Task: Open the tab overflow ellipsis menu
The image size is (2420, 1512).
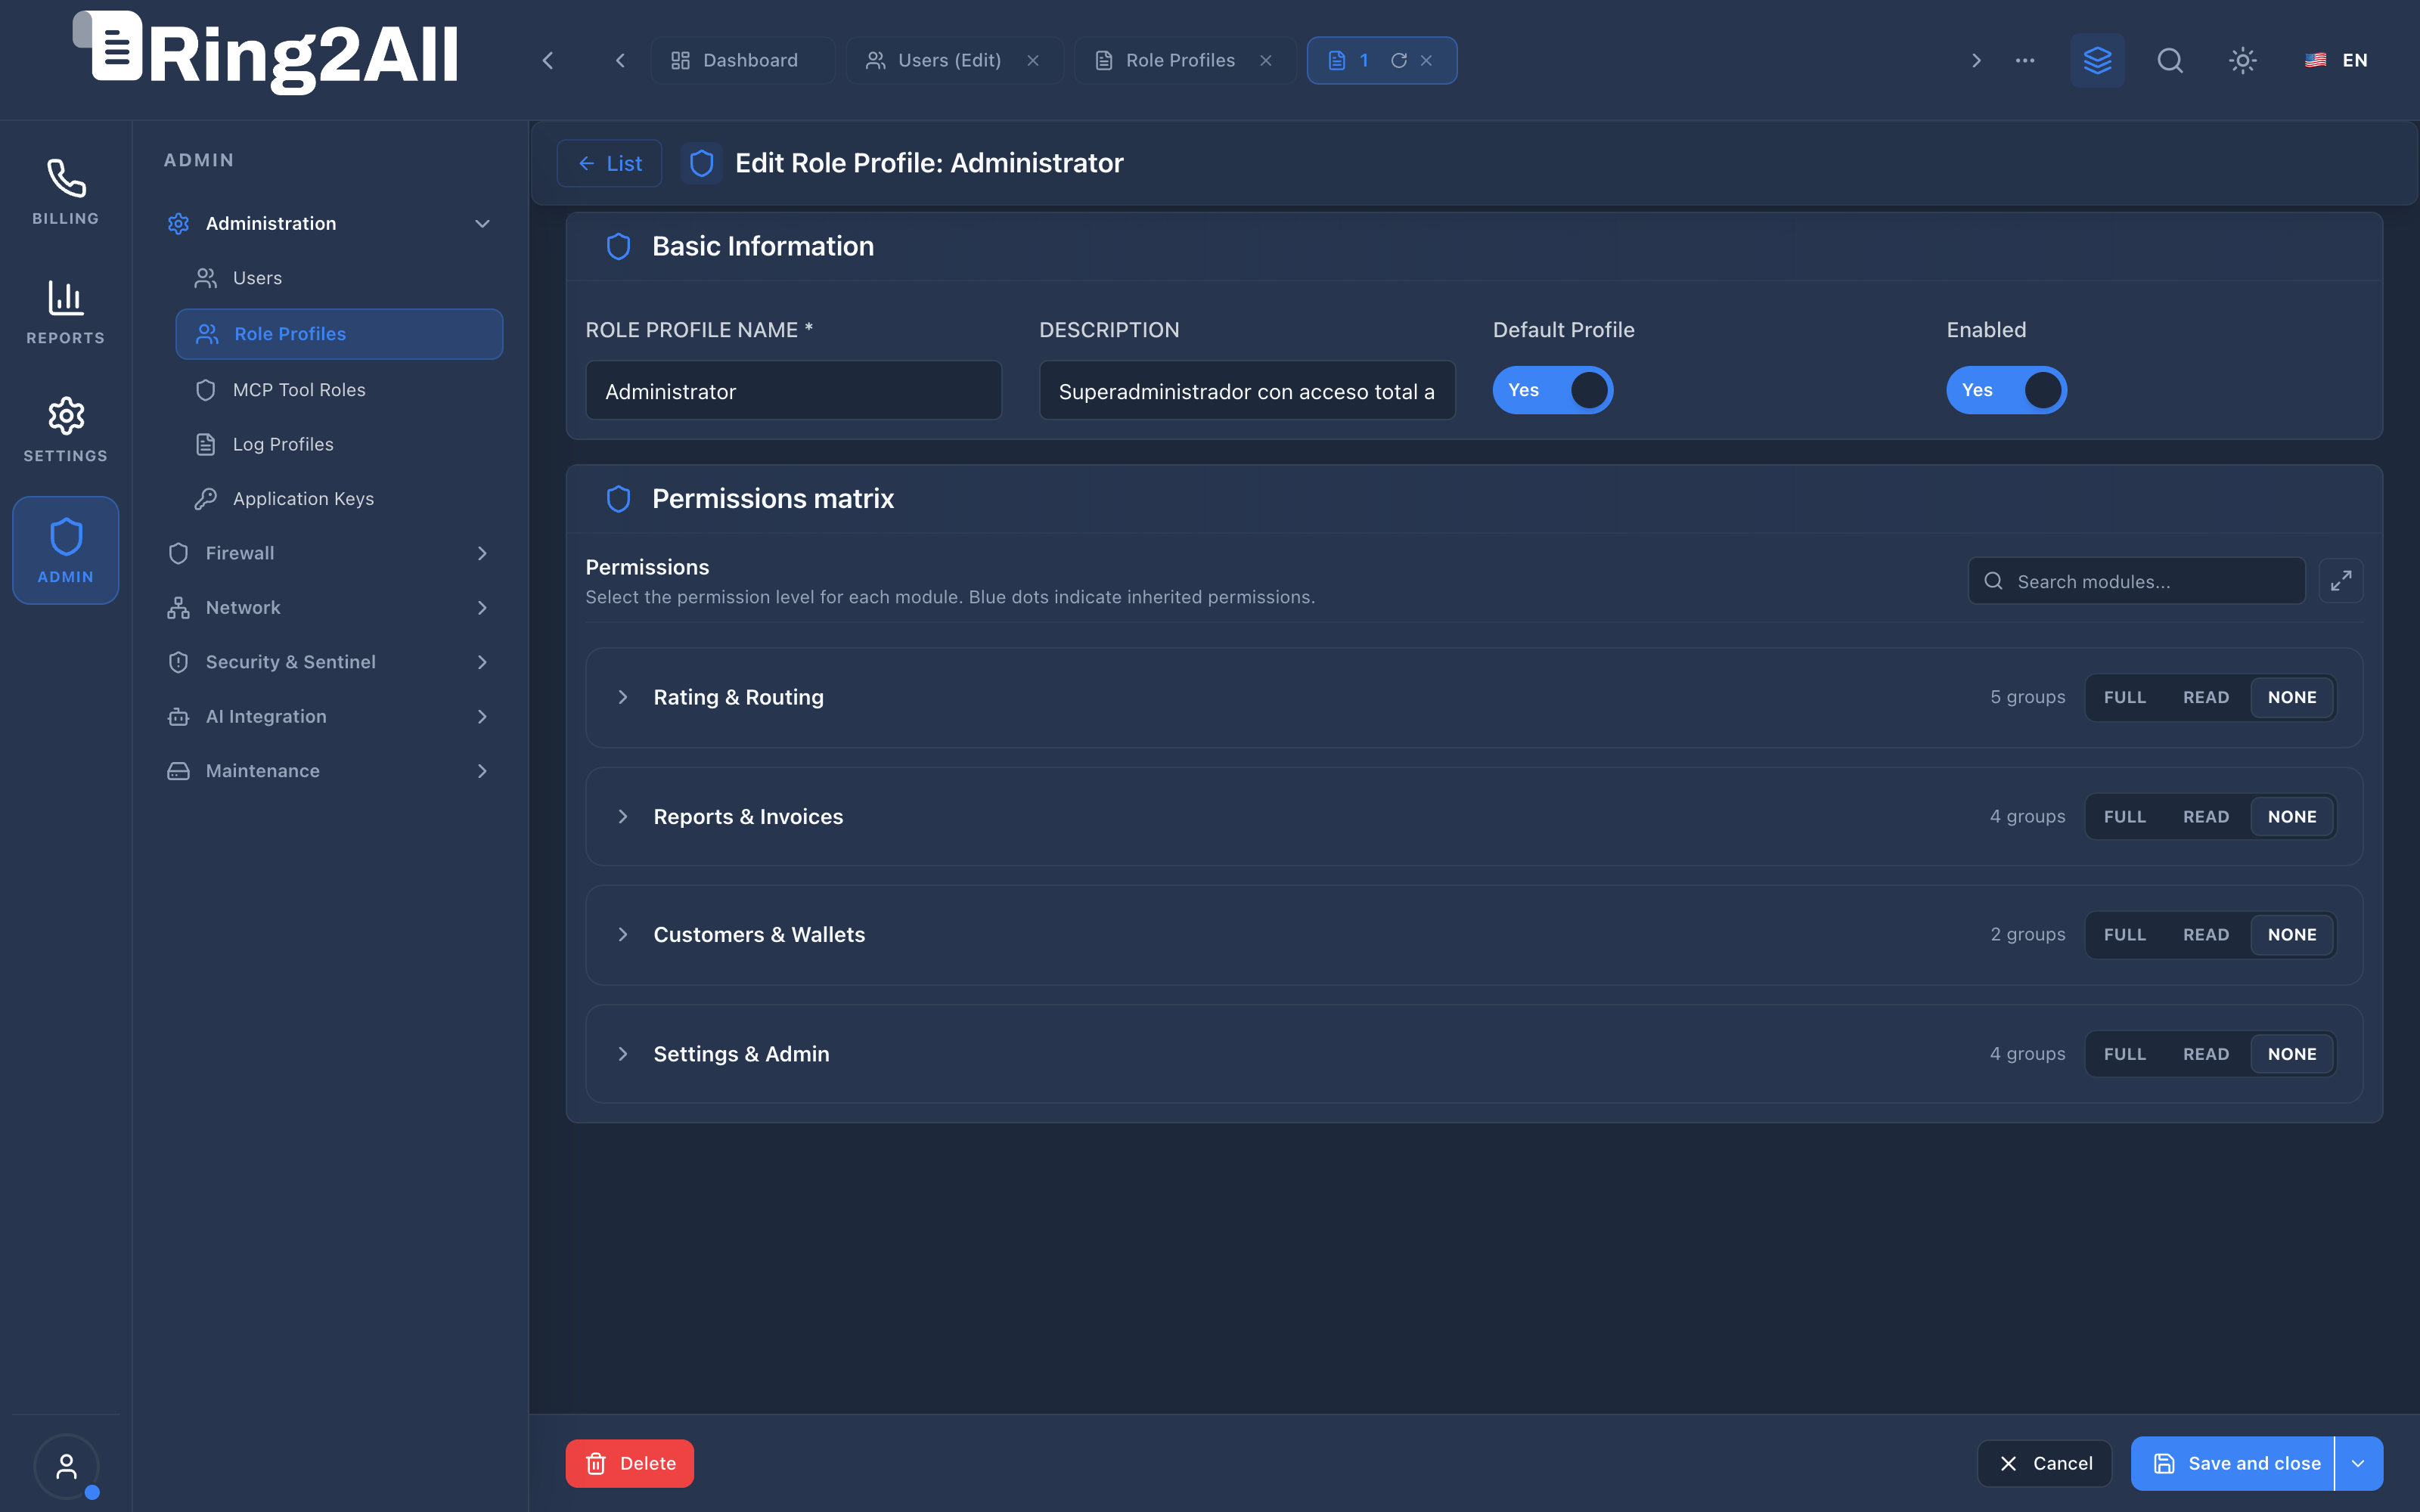Action: [2025, 60]
